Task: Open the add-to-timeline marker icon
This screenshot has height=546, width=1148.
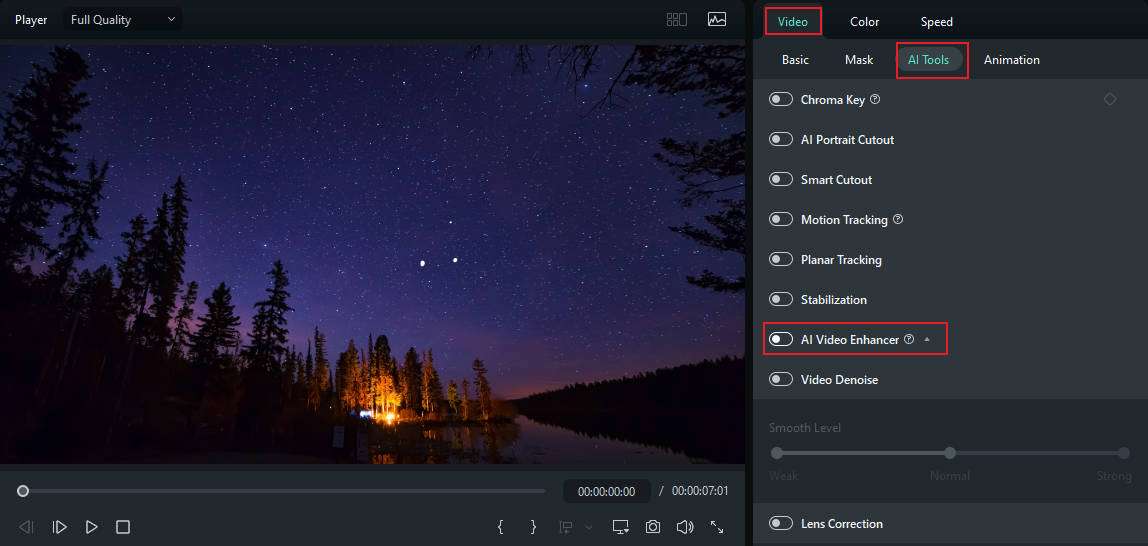Action: (566, 527)
